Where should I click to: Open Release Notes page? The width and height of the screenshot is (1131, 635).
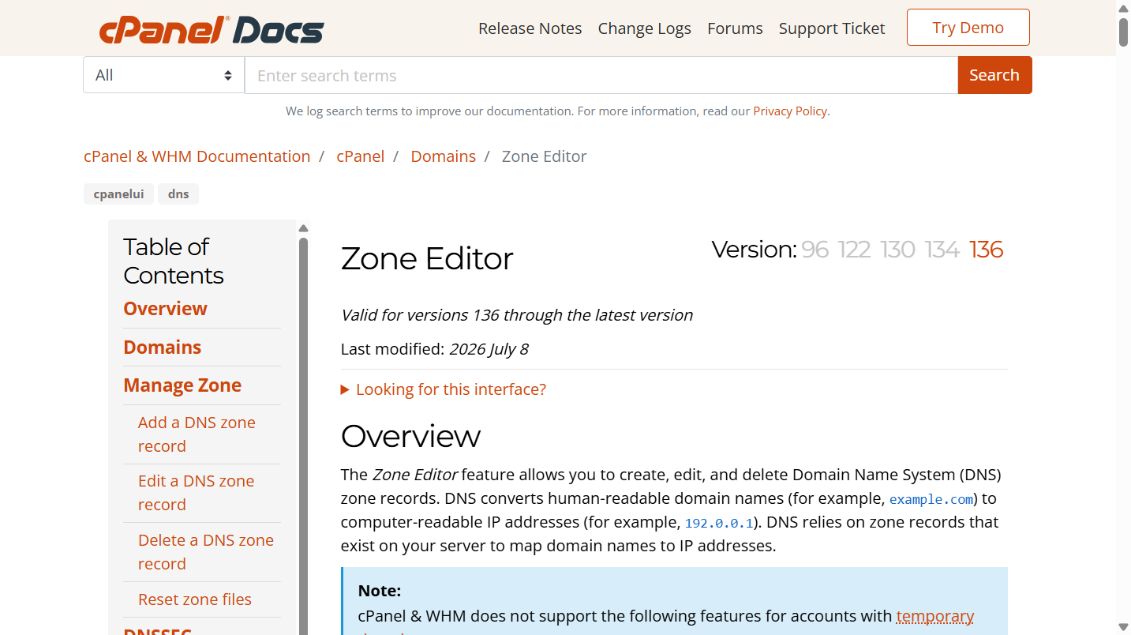coord(529,28)
